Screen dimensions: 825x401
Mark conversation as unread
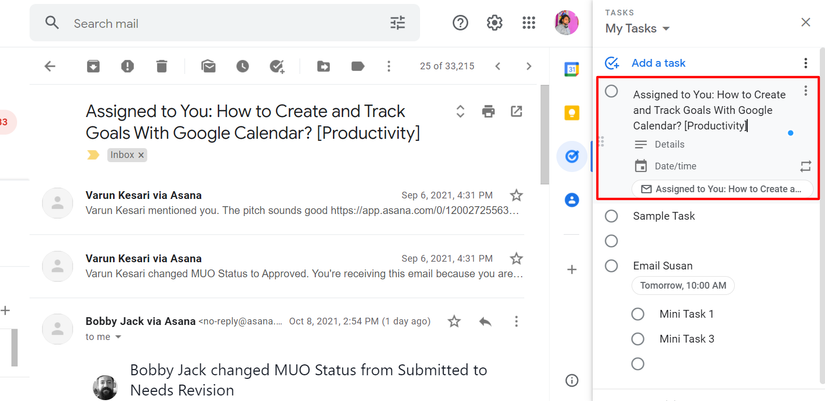click(x=208, y=66)
